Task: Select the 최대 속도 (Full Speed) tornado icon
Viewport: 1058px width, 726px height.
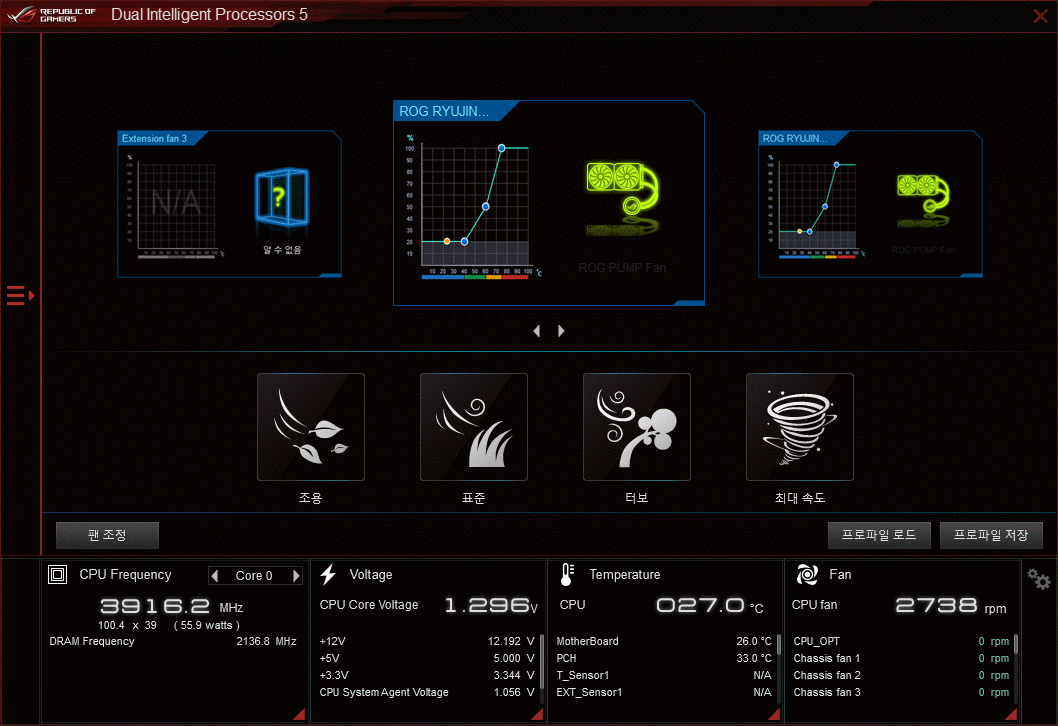Action: [800, 427]
